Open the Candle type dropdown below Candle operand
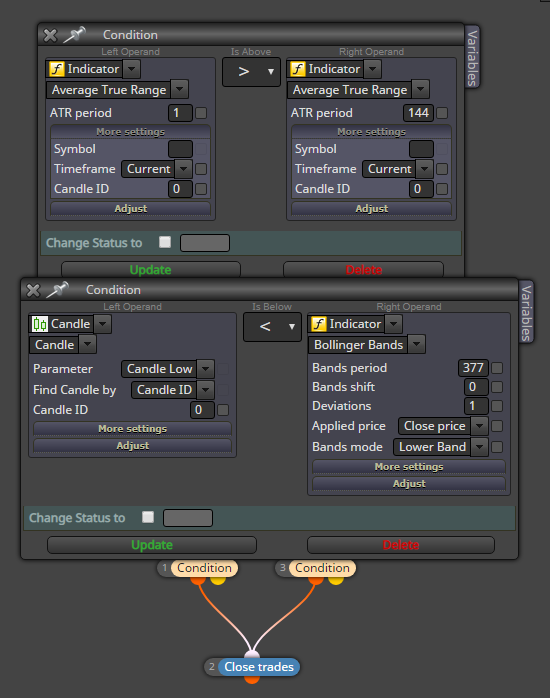550x698 pixels. (88, 345)
